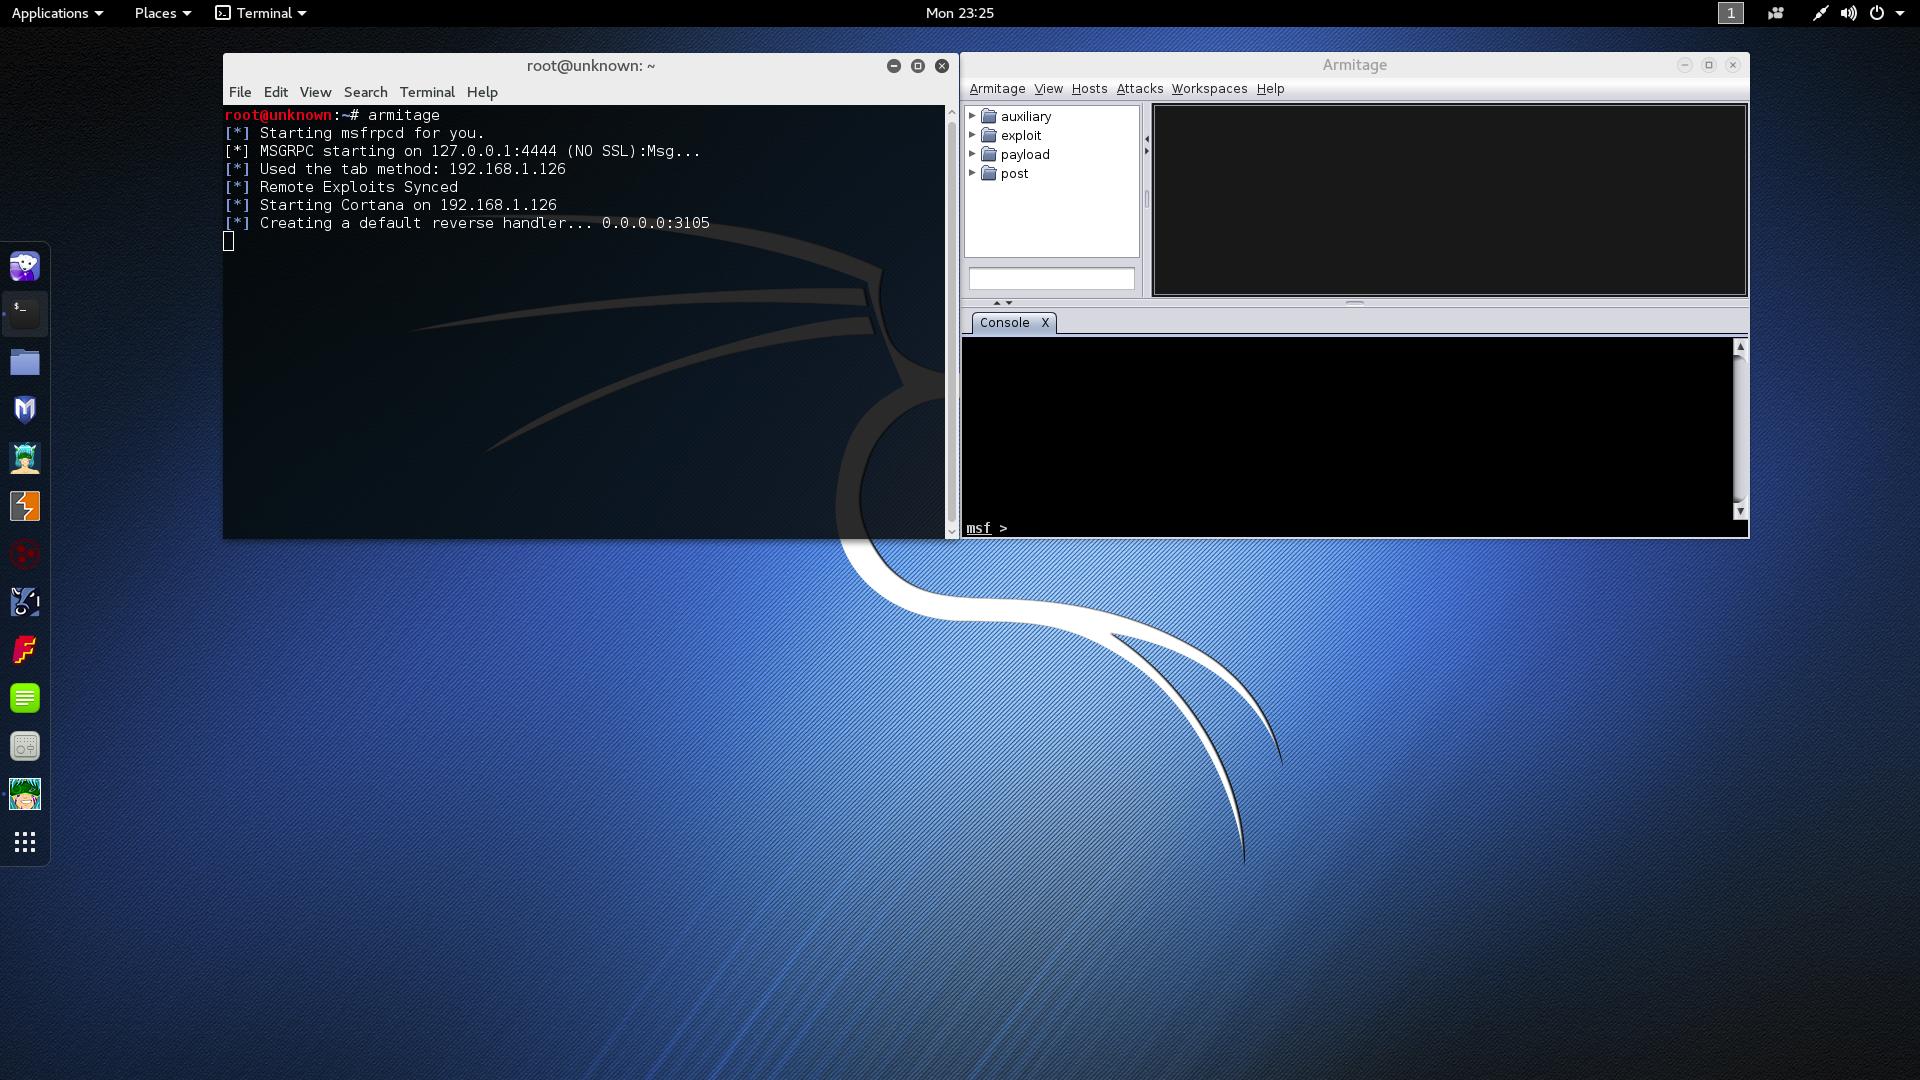Launch Armitage from the teal-haired dock icon

point(25,458)
